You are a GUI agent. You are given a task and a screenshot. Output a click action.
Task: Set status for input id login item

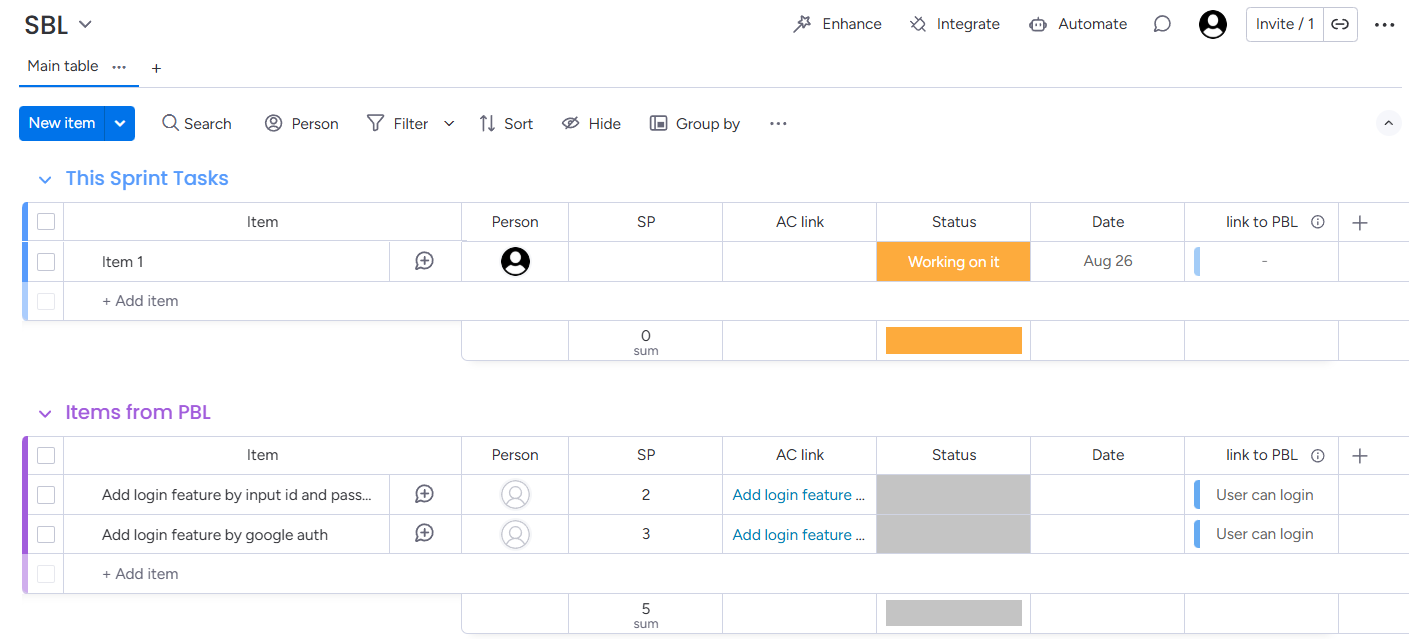click(953, 494)
